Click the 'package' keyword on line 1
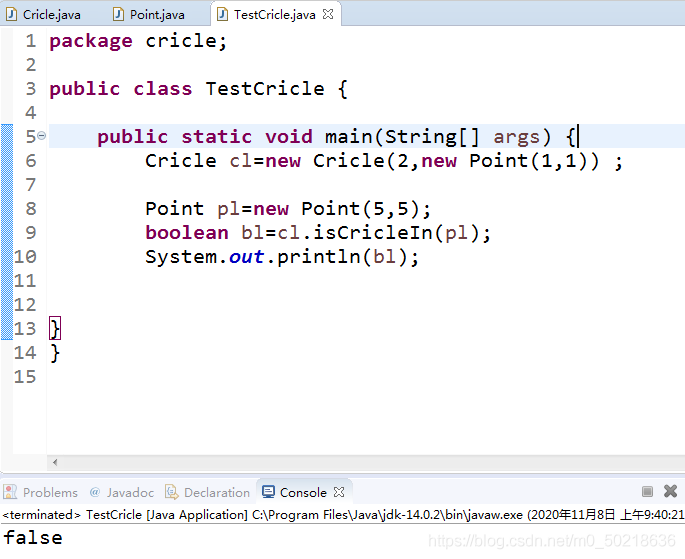Image resolution: width=685 pixels, height=559 pixels. [x=91, y=41]
